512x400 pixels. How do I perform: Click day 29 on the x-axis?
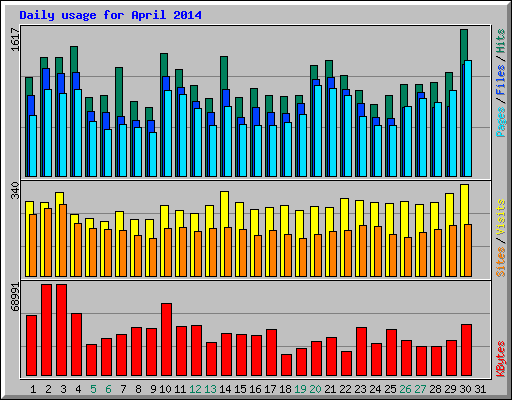(x=450, y=389)
